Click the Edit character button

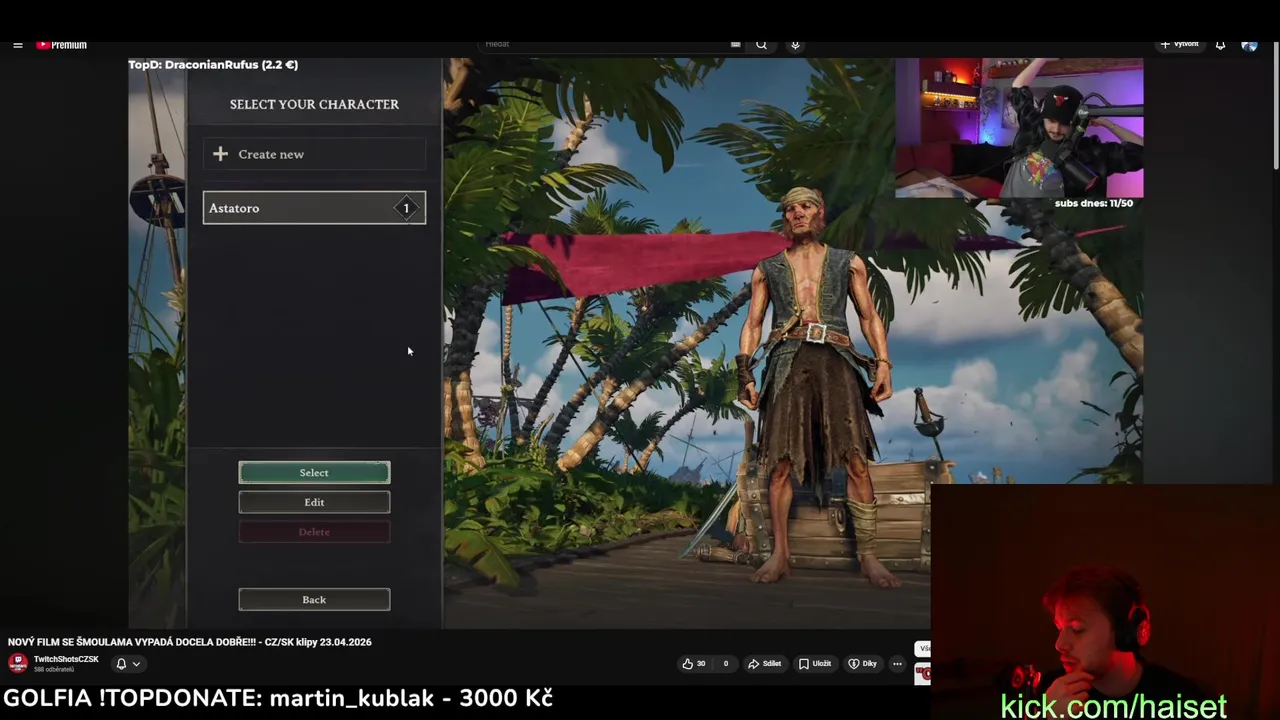(314, 502)
